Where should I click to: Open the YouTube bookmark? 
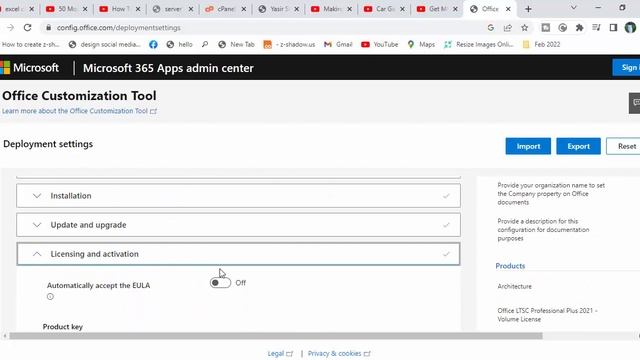tap(380, 44)
